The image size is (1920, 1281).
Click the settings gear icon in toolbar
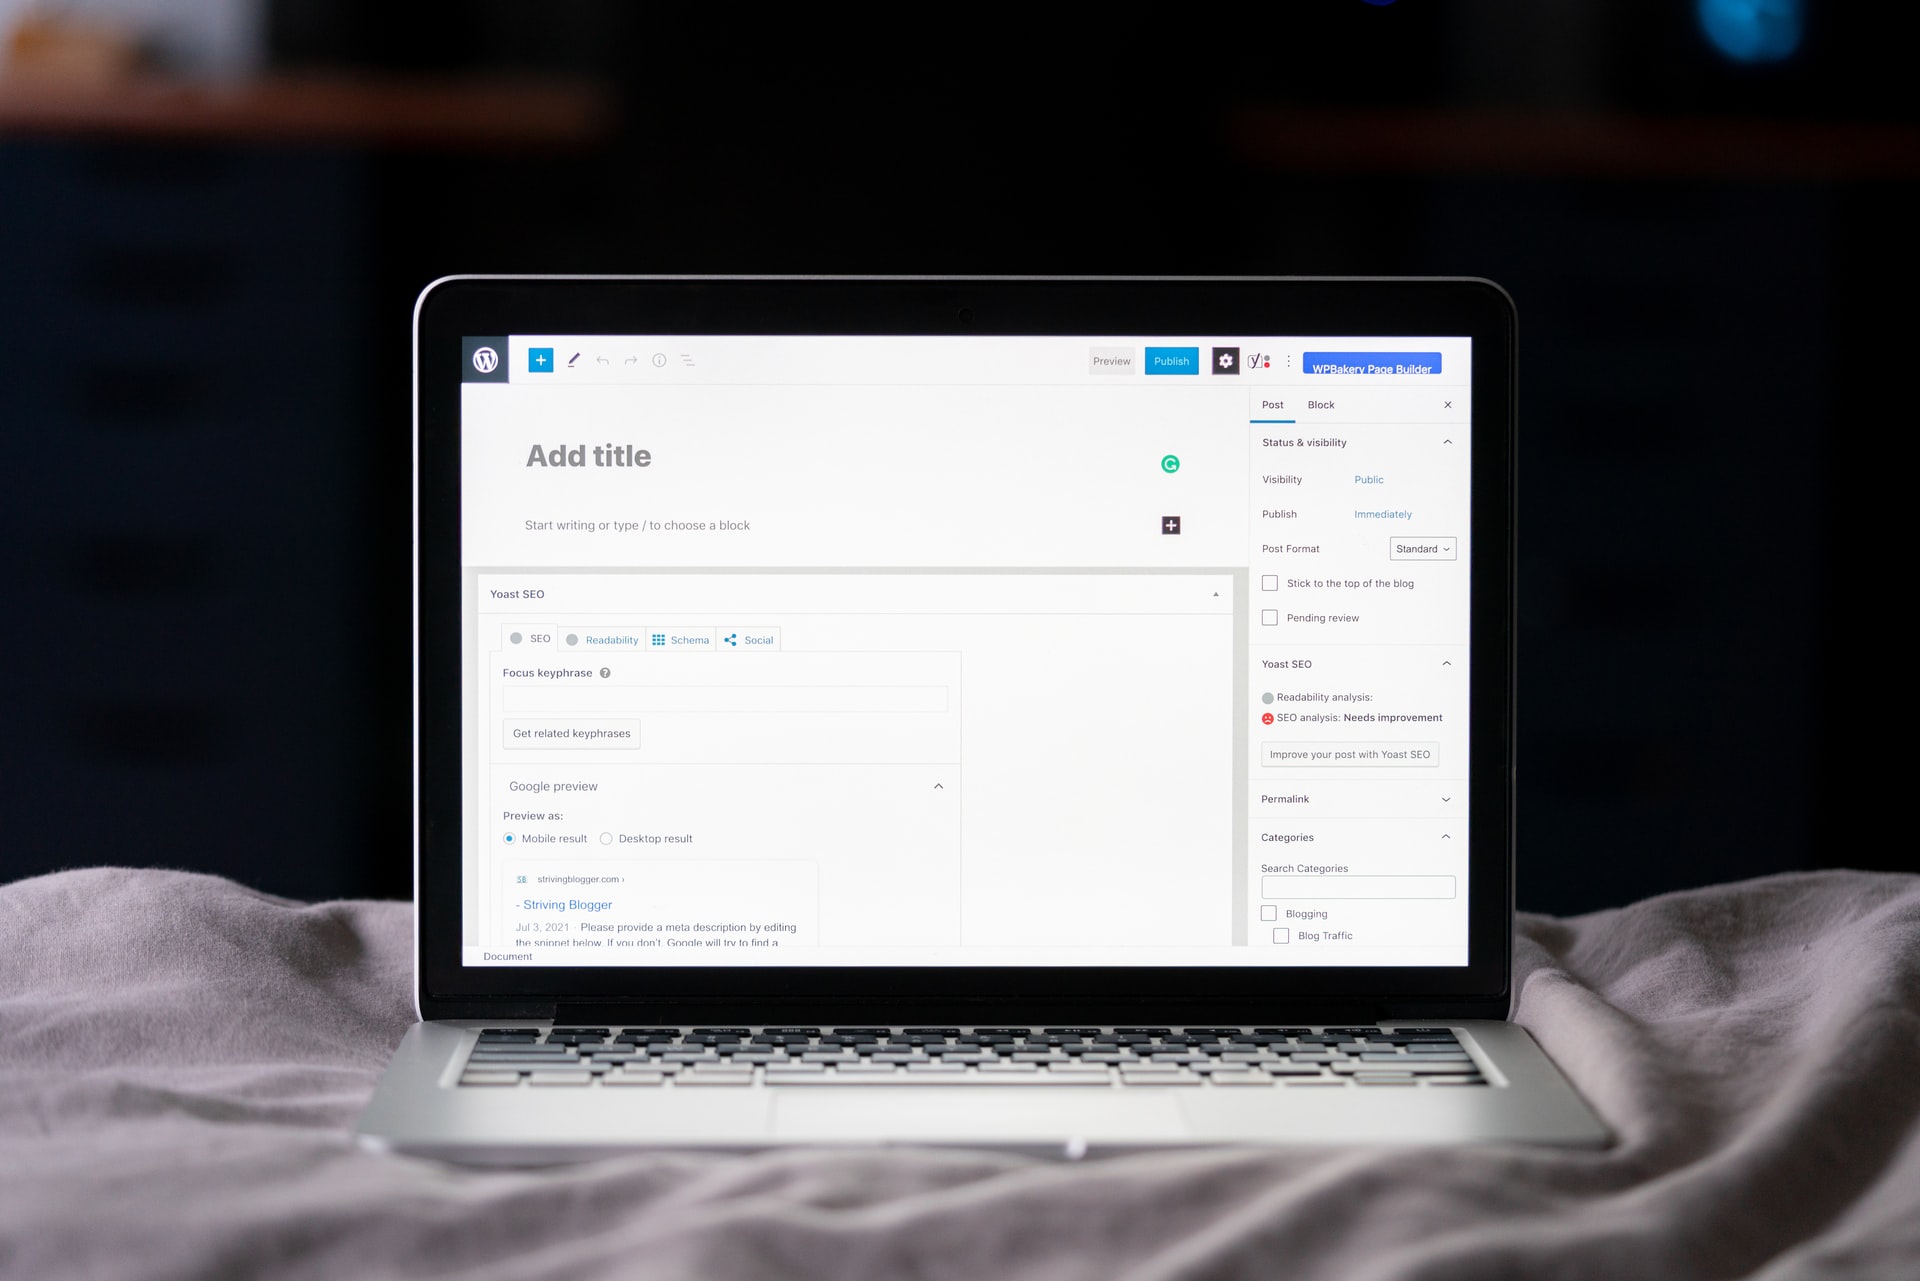click(x=1225, y=360)
